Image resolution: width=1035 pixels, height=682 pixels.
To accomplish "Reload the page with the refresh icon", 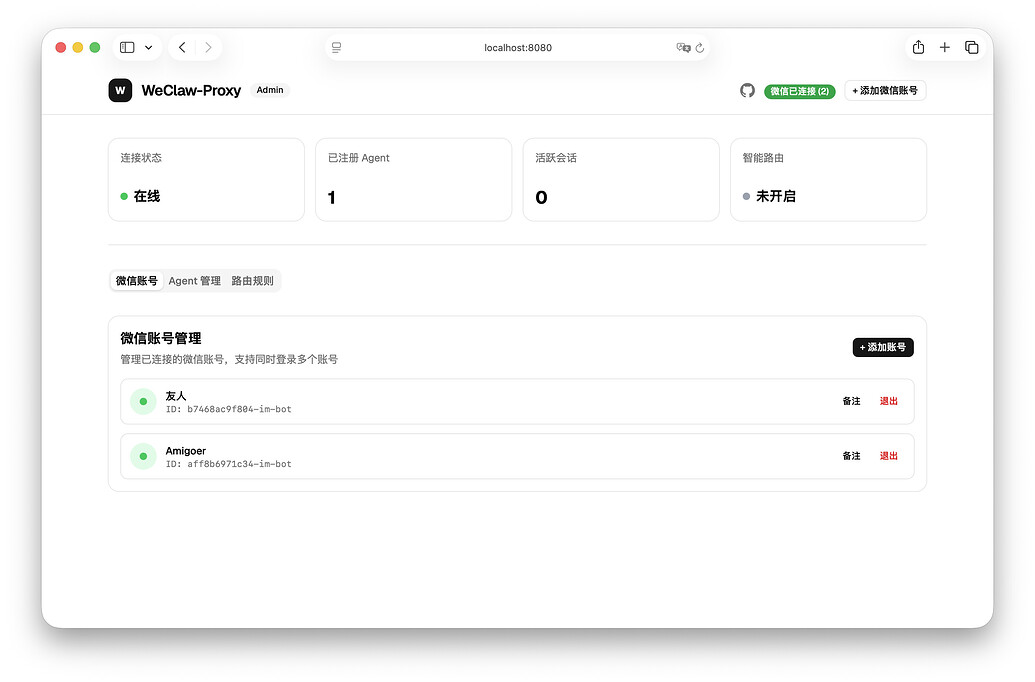I will coord(700,48).
